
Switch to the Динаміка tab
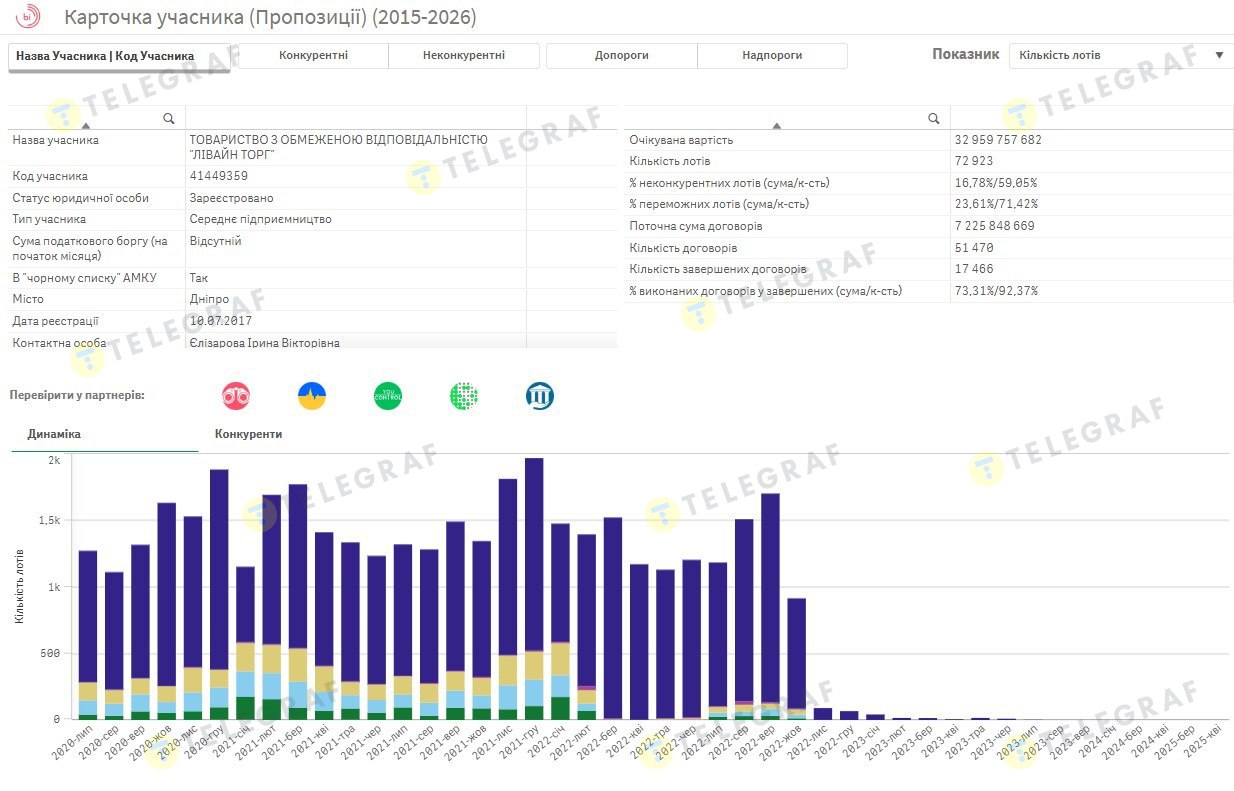coord(55,435)
